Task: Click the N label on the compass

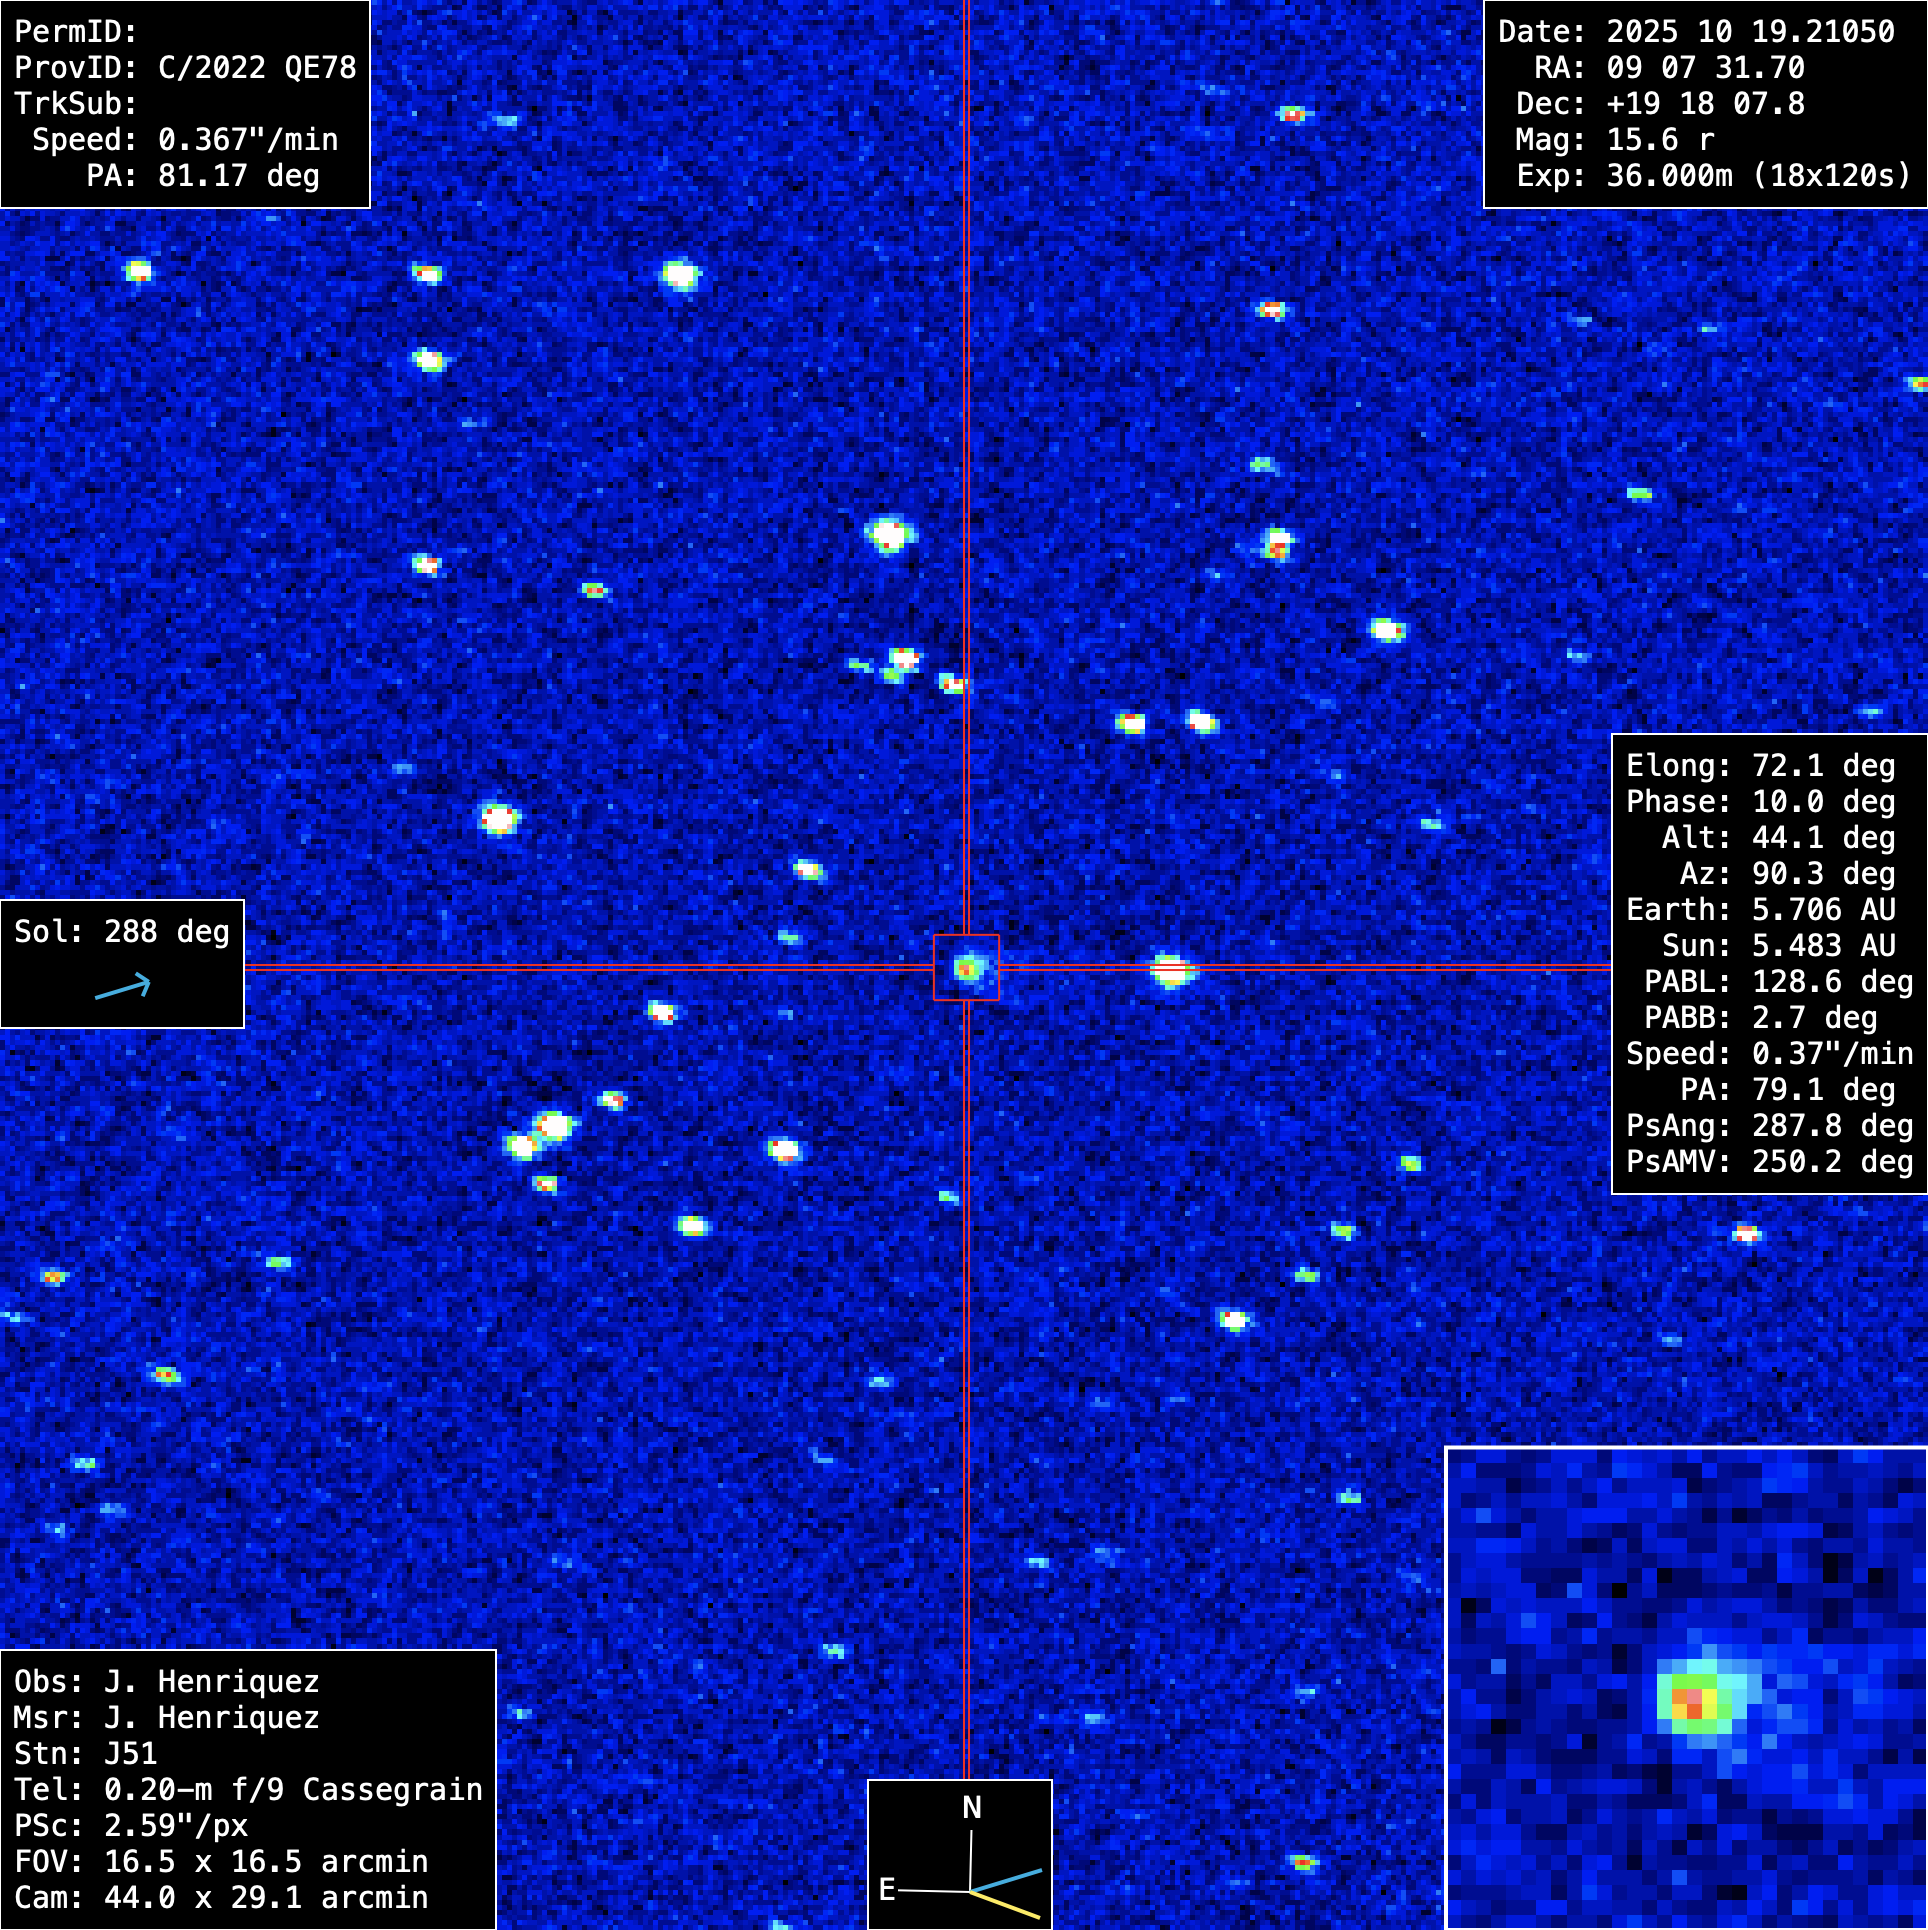Action: pyautogui.click(x=971, y=1807)
